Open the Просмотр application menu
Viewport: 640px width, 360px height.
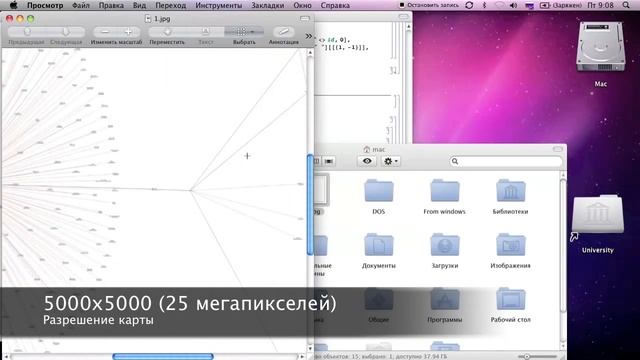tap(45, 5)
